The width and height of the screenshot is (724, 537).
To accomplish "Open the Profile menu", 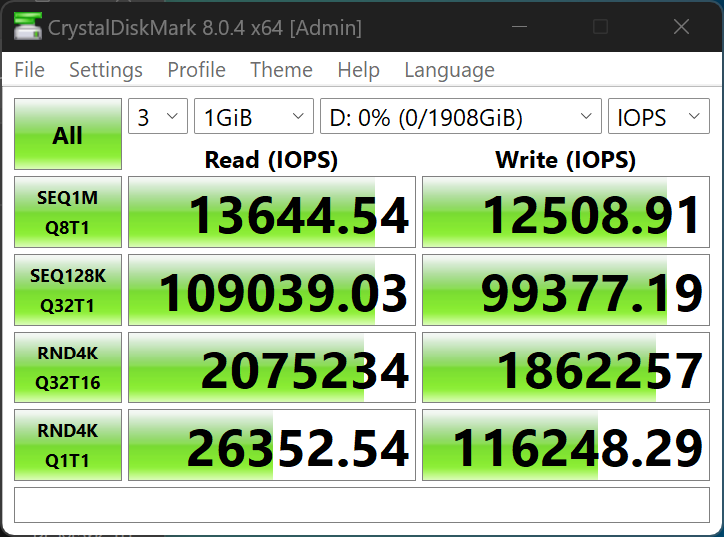I will [x=197, y=70].
